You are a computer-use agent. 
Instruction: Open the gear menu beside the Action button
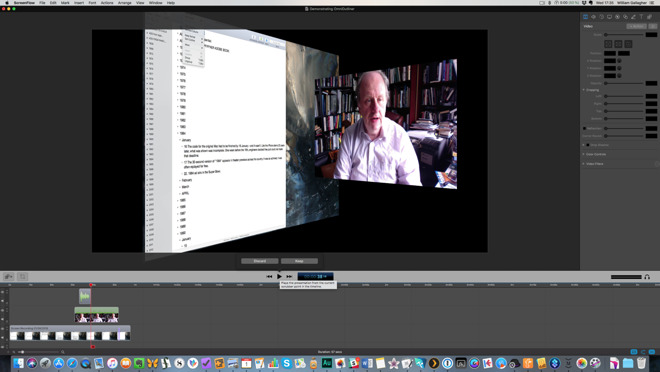653,26
